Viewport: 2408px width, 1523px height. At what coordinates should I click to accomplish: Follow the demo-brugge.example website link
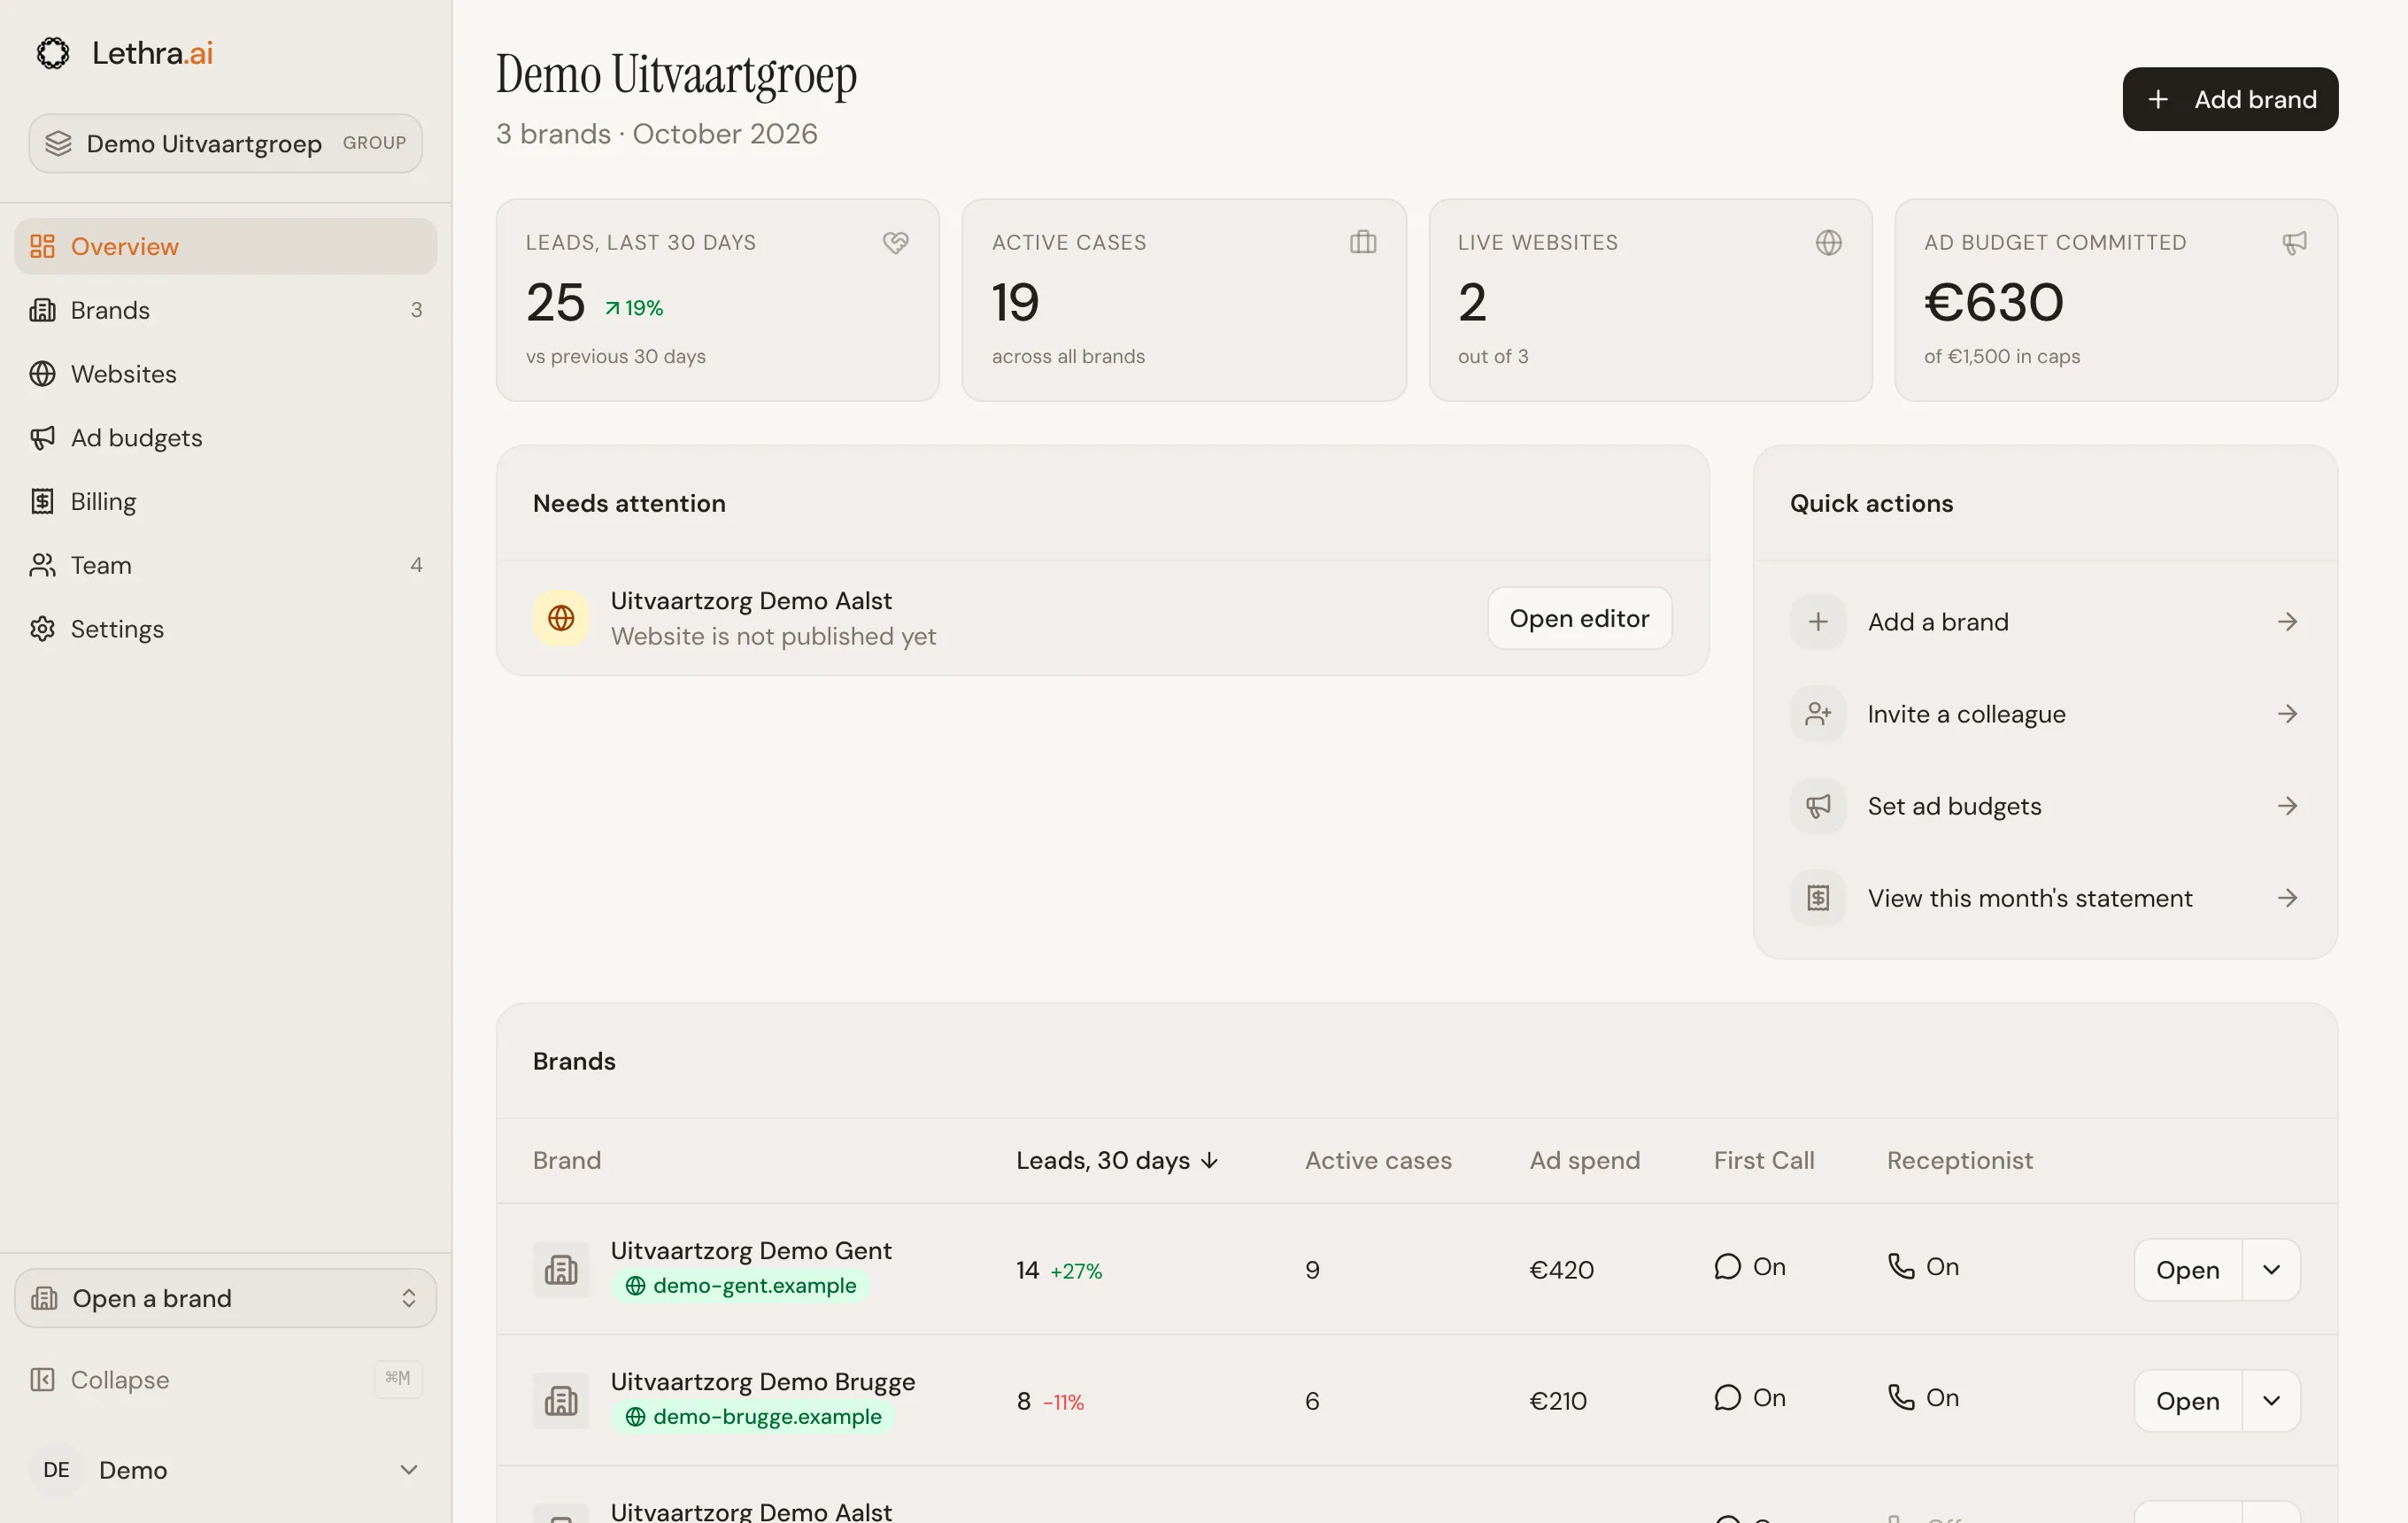(x=753, y=1417)
